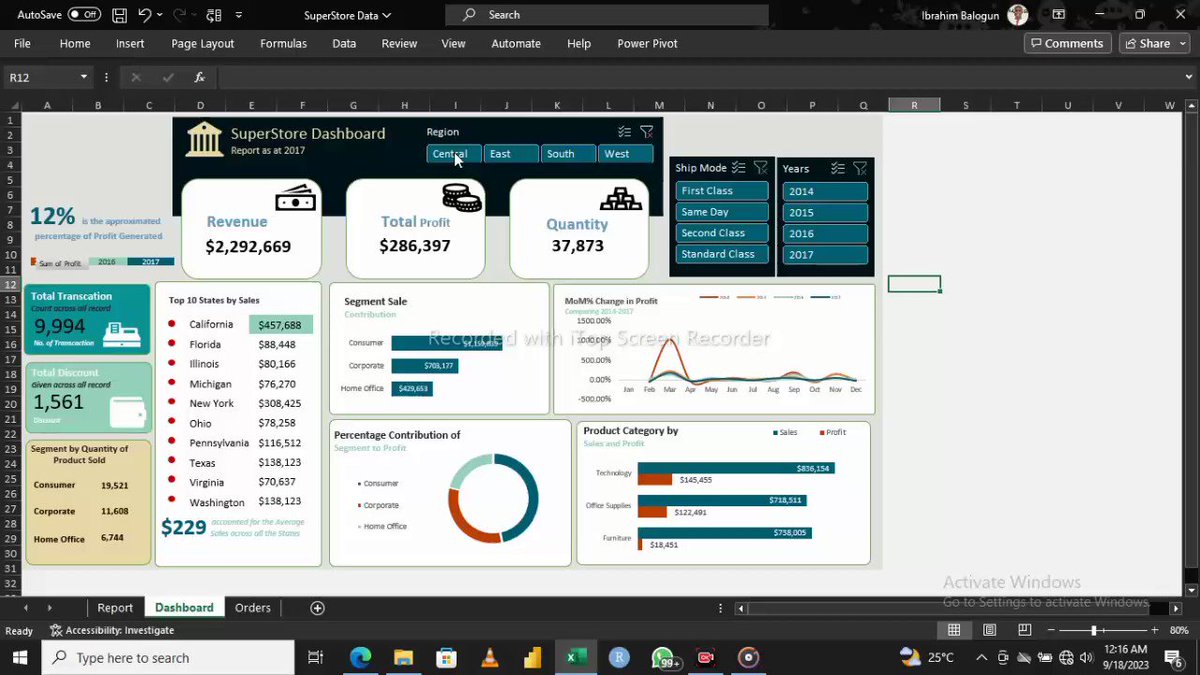Select the 2014 year slicer button
The height and width of the screenshot is (675, 1200).
click(825, 192)
